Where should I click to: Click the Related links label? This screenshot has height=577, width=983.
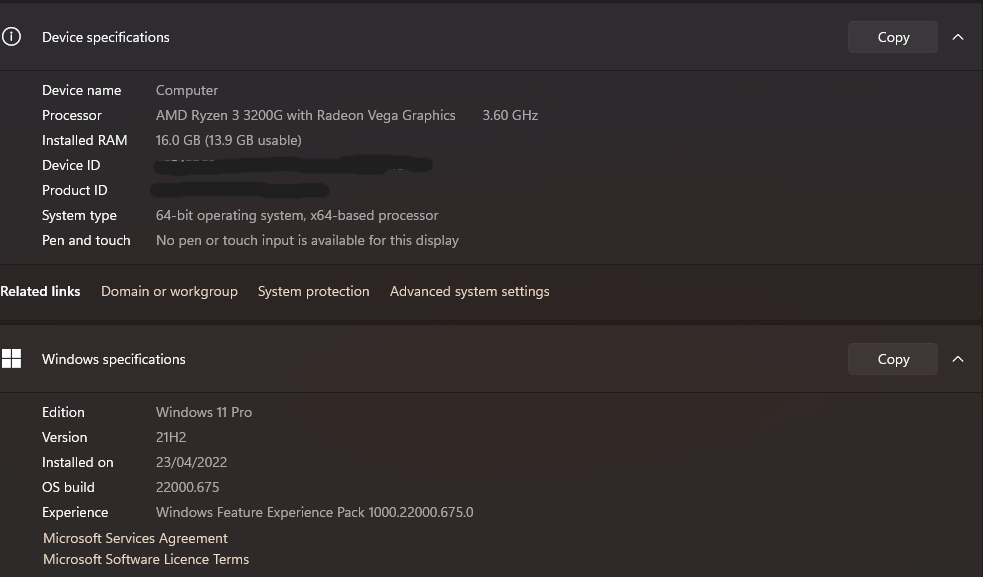point(40,292)
